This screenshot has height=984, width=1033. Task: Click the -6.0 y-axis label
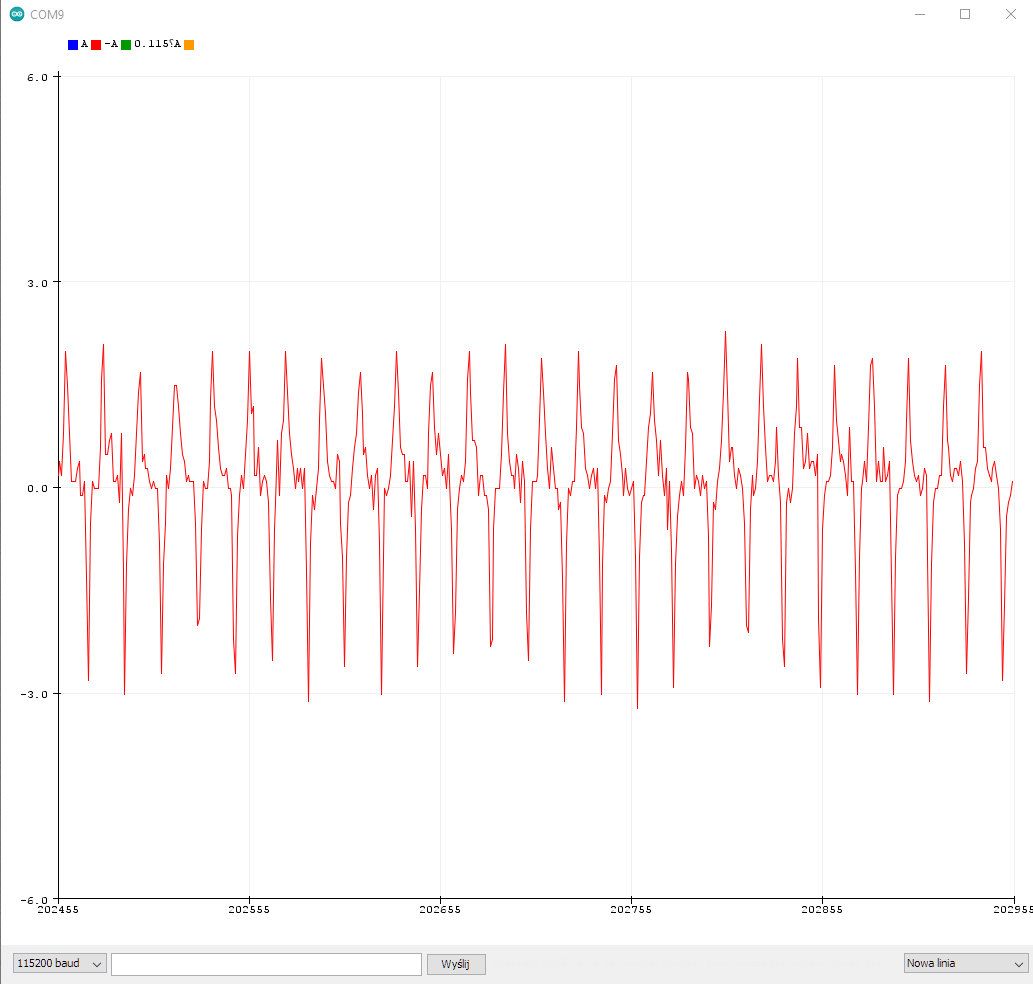[x=34, y=900]
